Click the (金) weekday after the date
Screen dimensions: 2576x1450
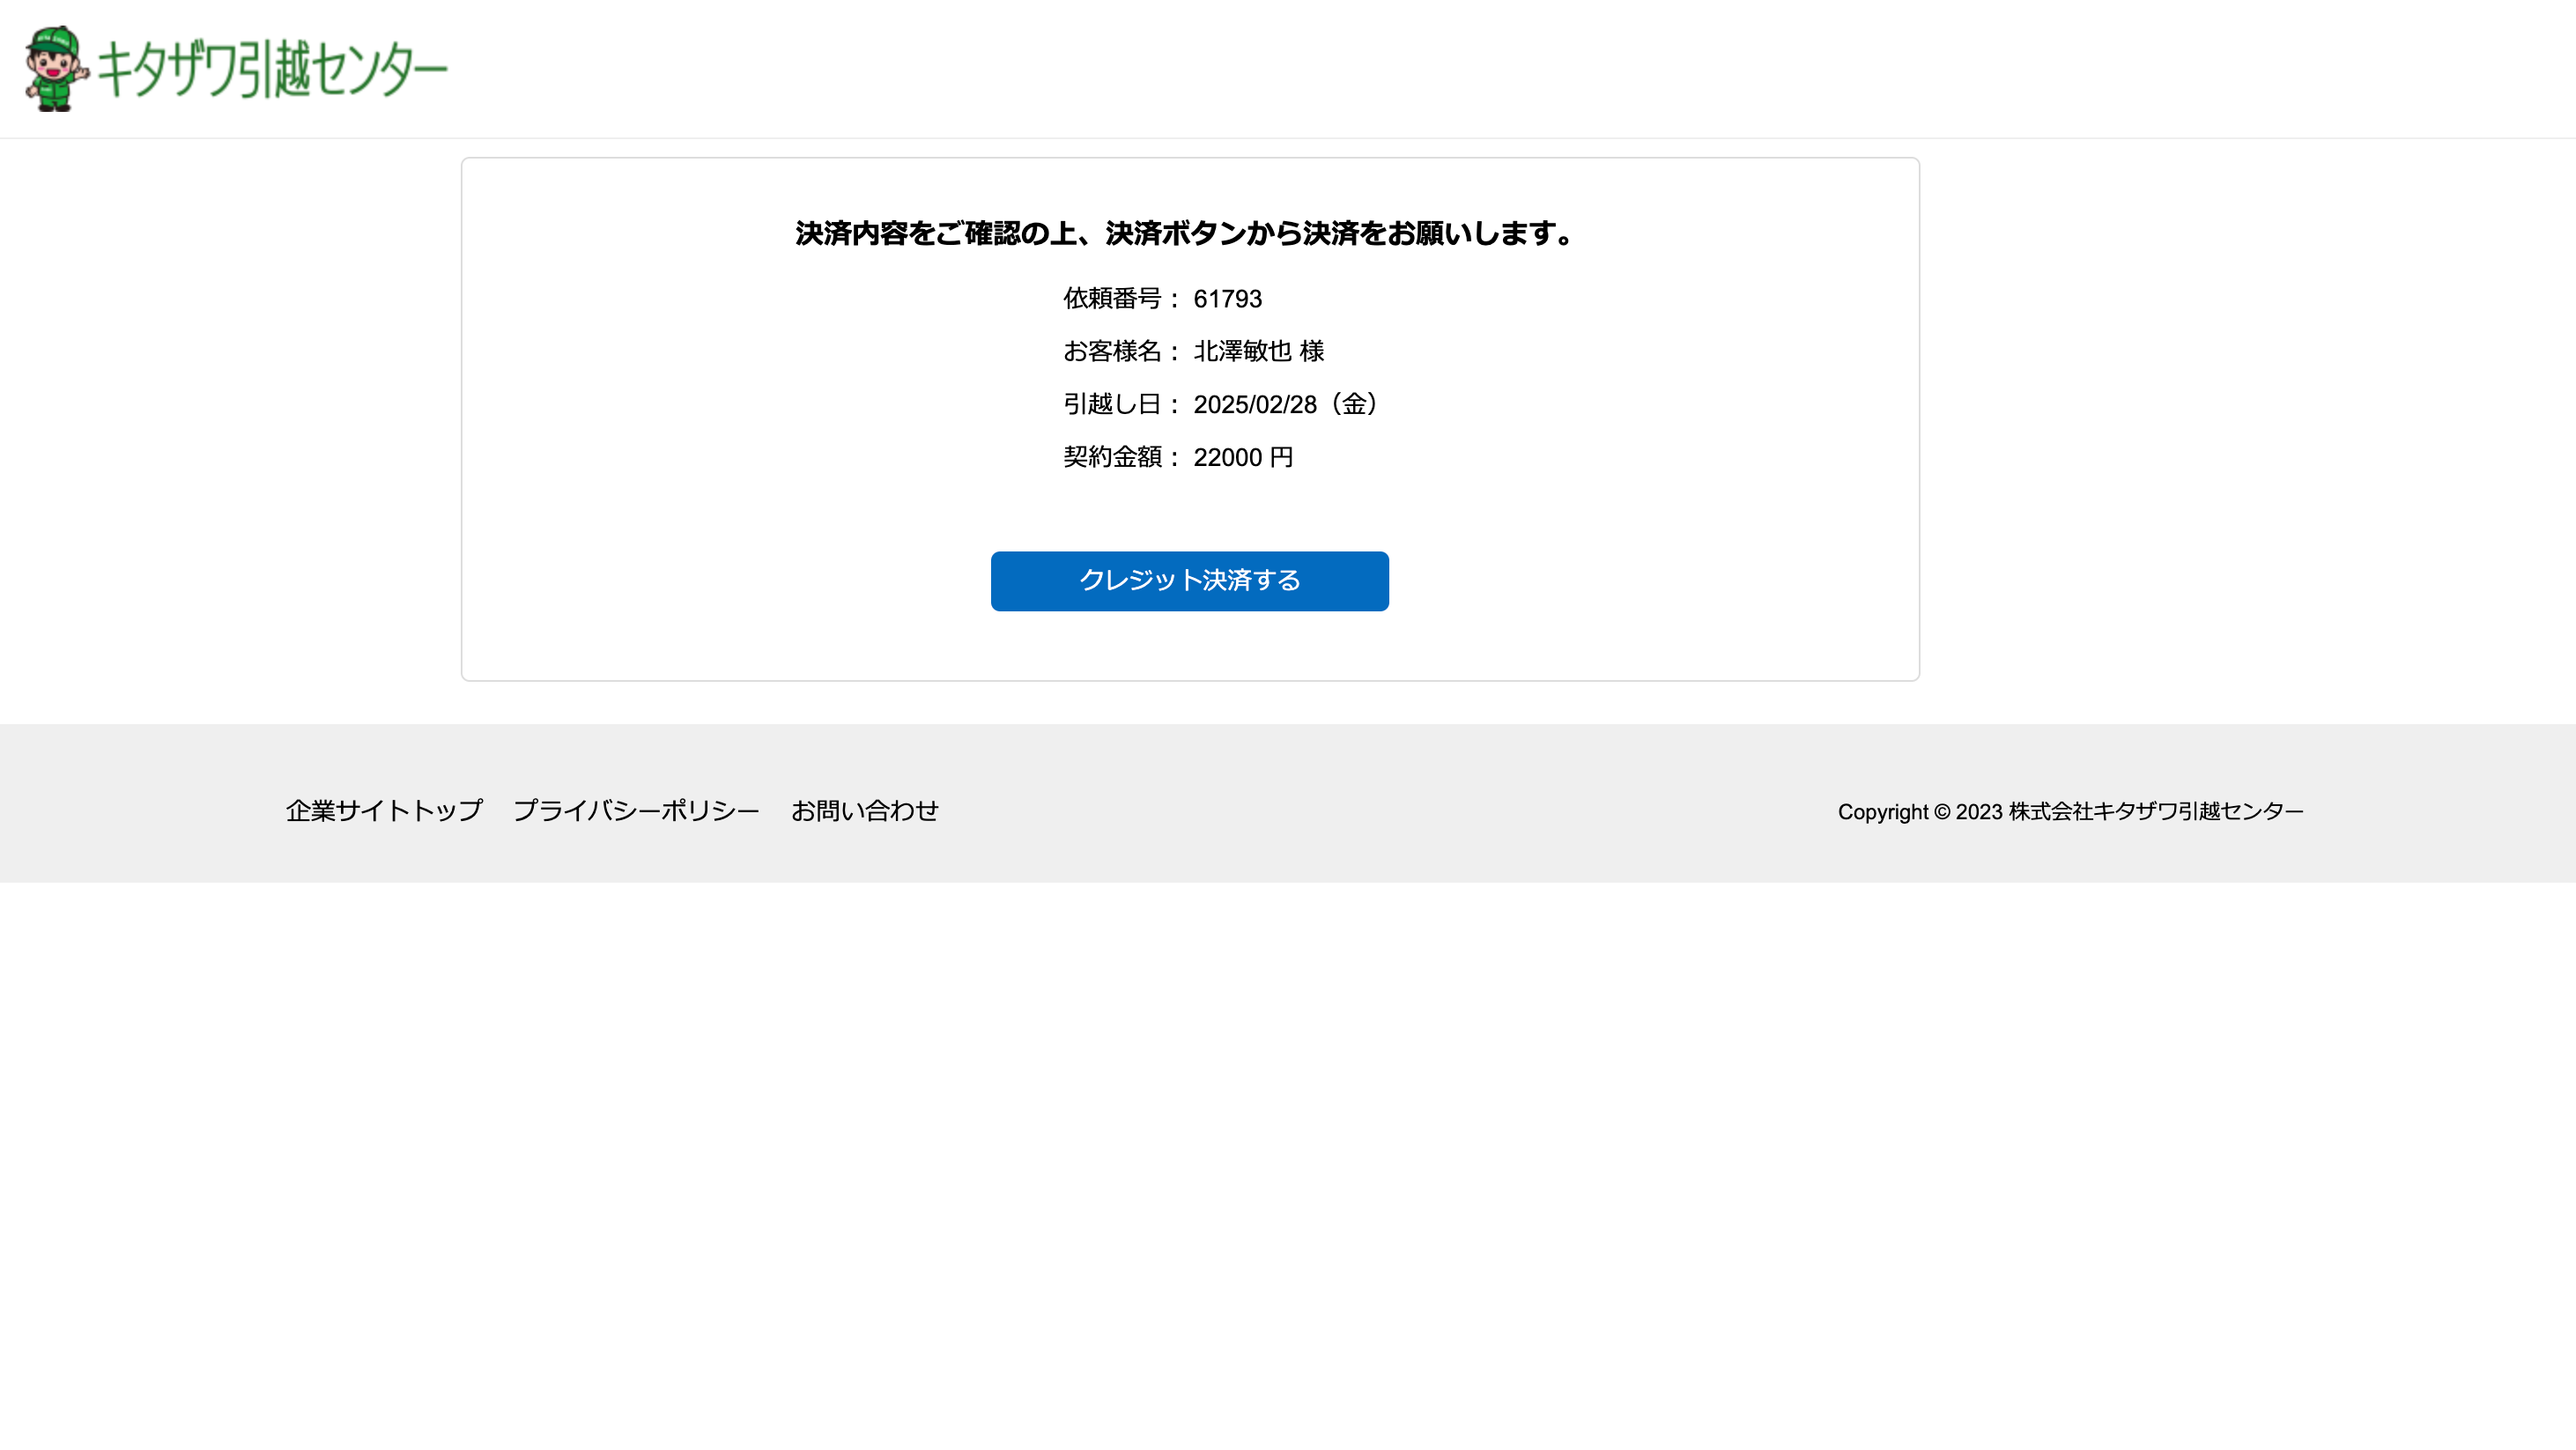(x=1355, y=405)
